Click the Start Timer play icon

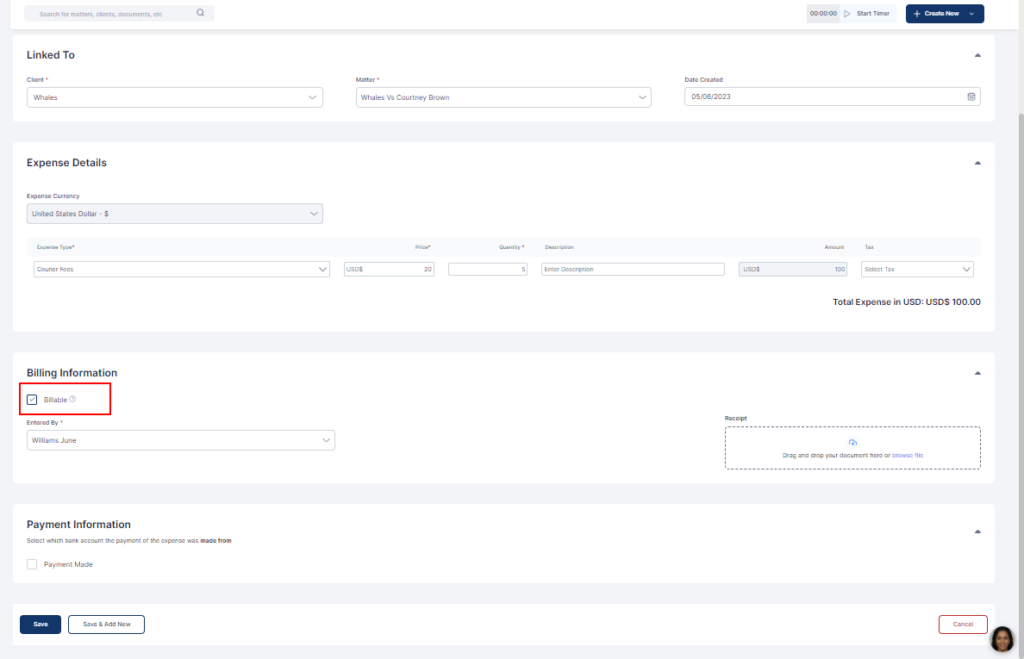point(847,14)
